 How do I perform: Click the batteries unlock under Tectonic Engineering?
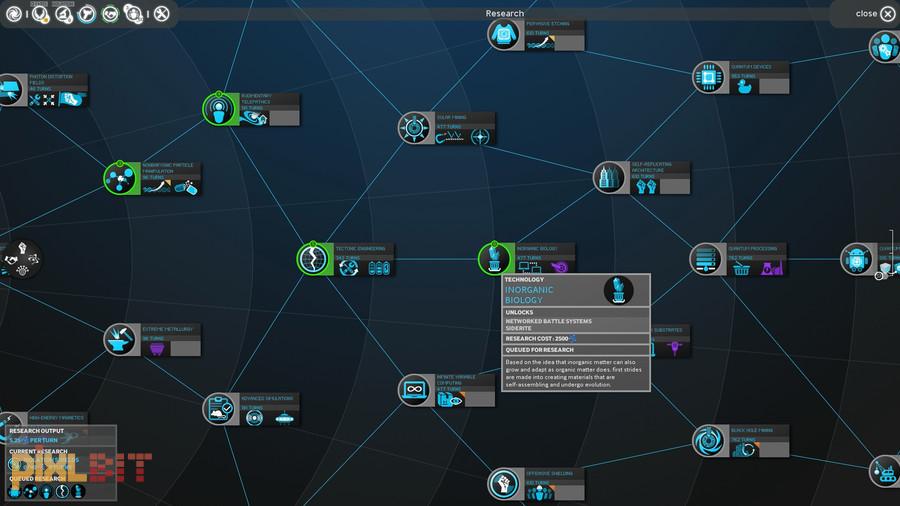tap(378, 268)
